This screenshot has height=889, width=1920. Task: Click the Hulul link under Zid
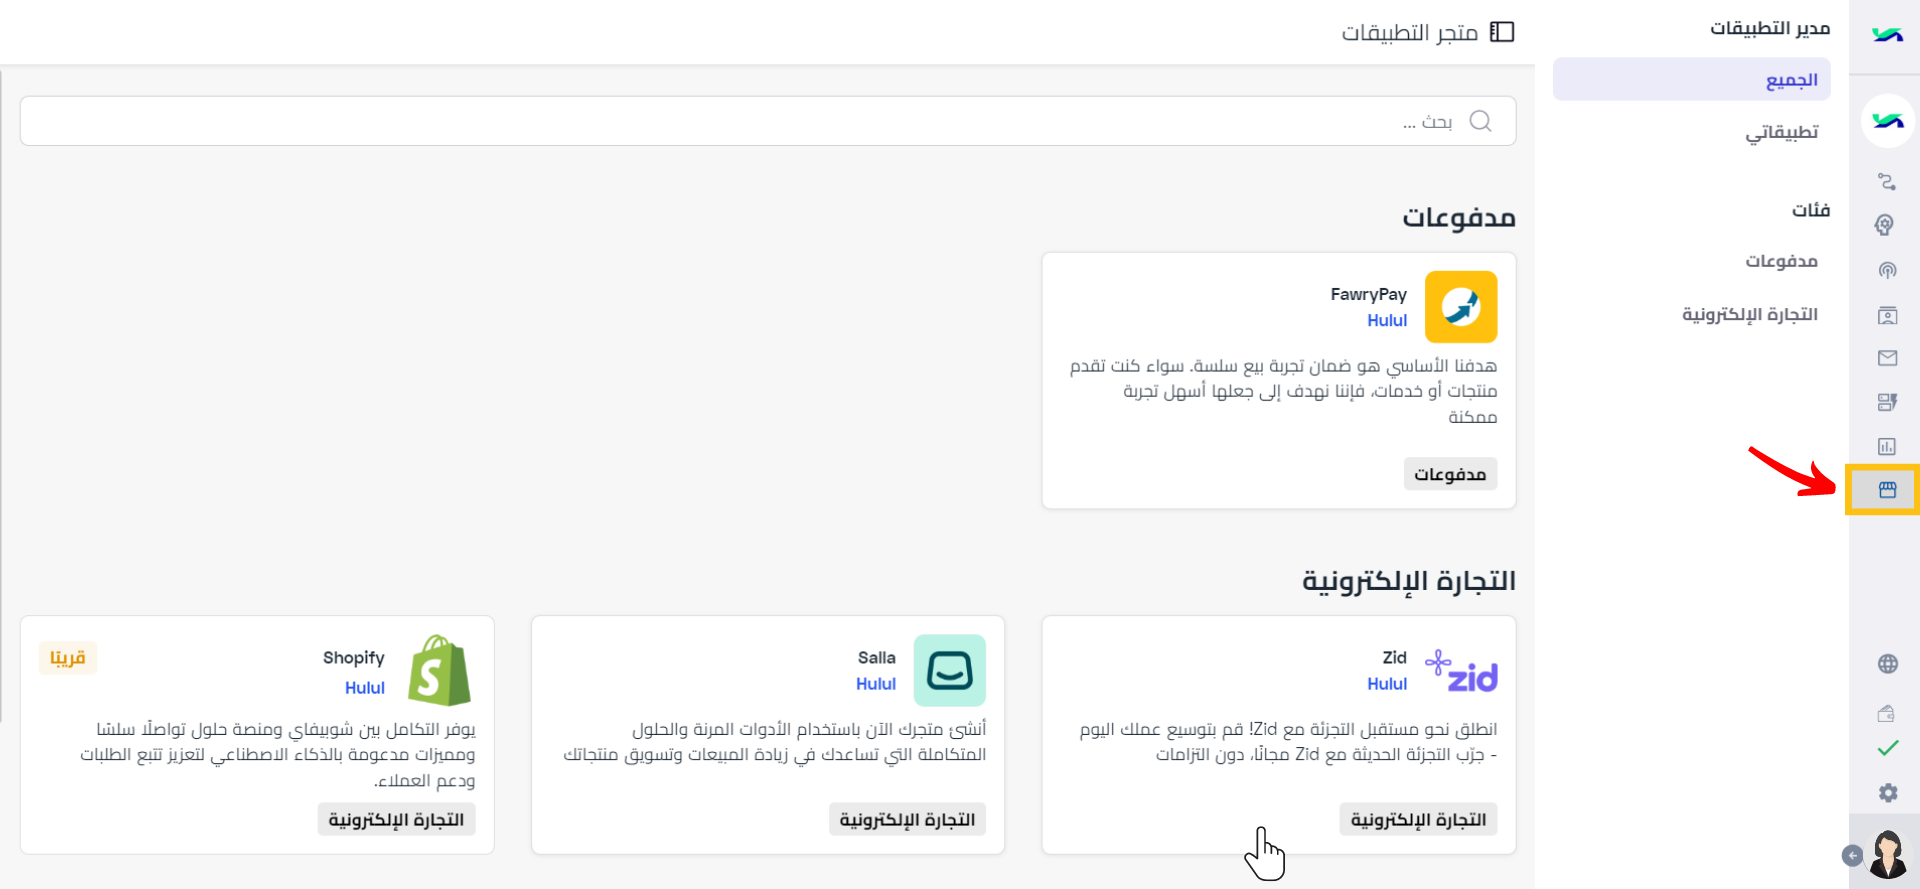[x=1387, y=684]
